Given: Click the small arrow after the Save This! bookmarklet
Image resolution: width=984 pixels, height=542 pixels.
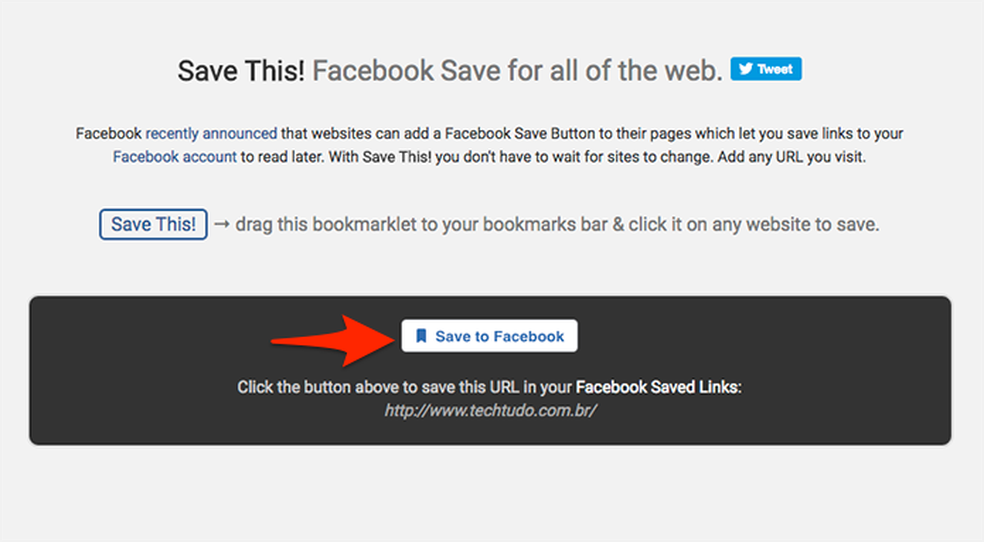Looking at the screenshot, I should tap(221, 224).
